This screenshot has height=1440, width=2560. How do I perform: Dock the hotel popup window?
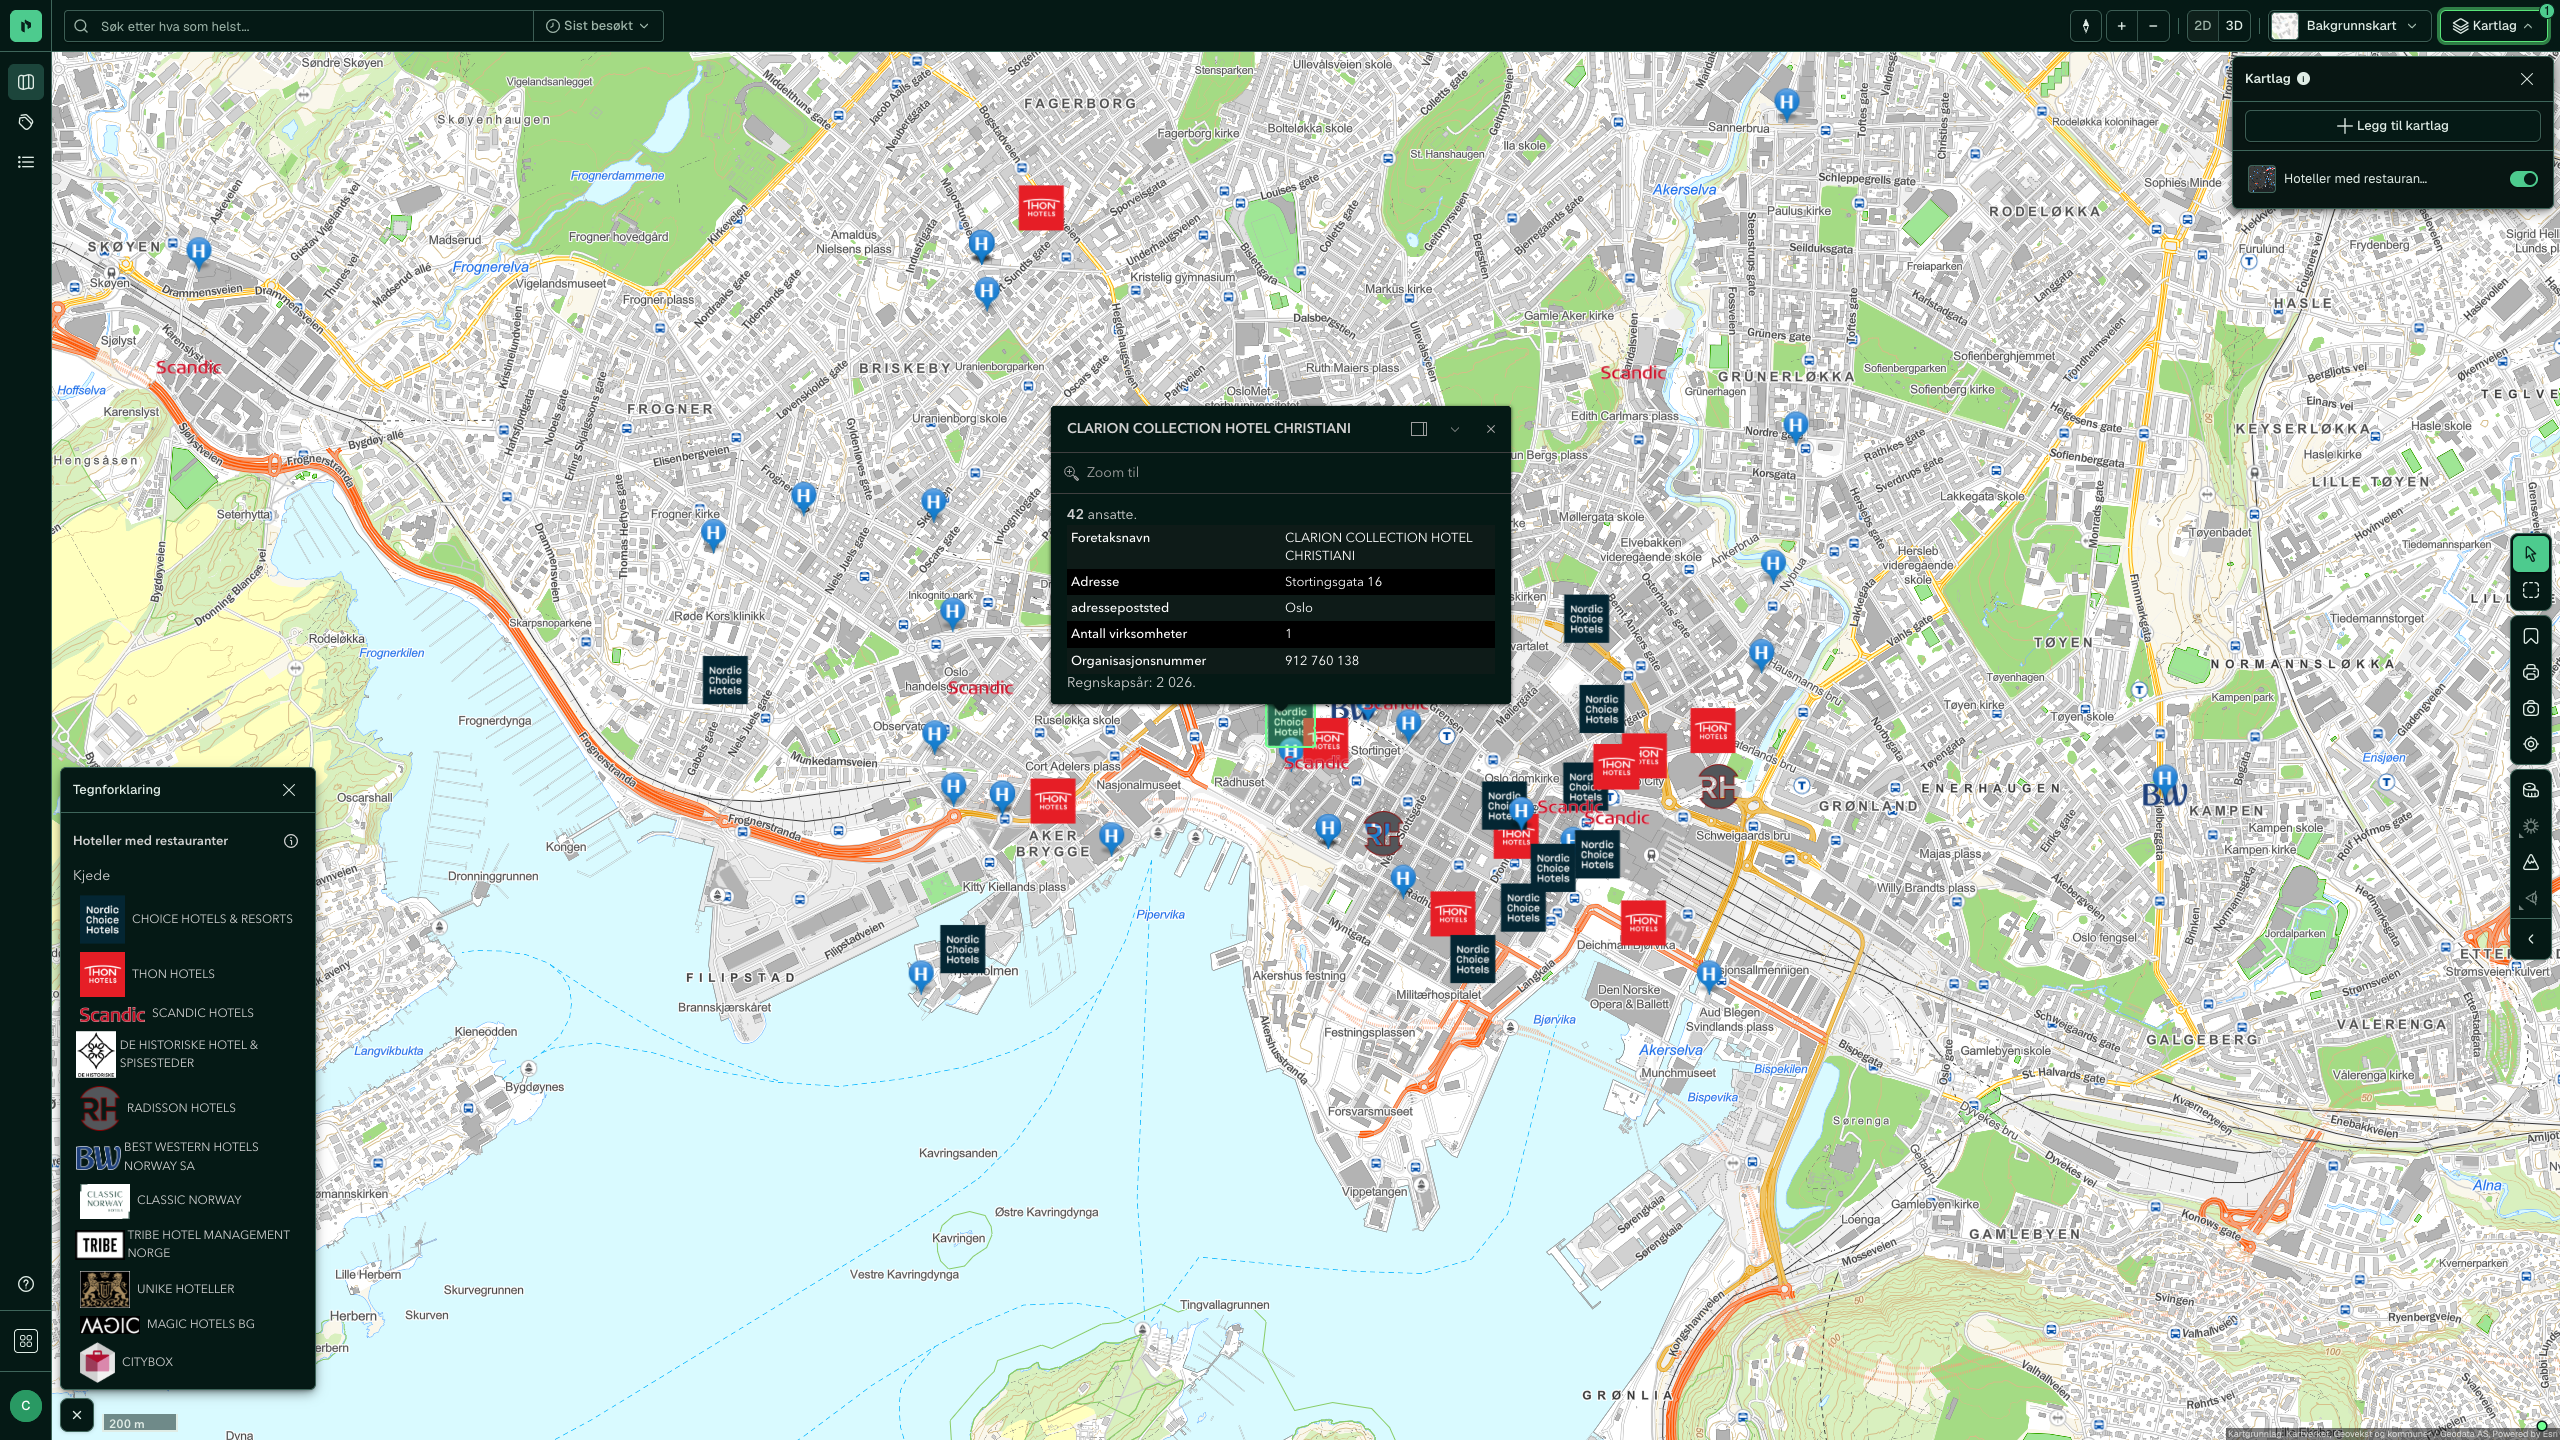tap(1418, 429)
